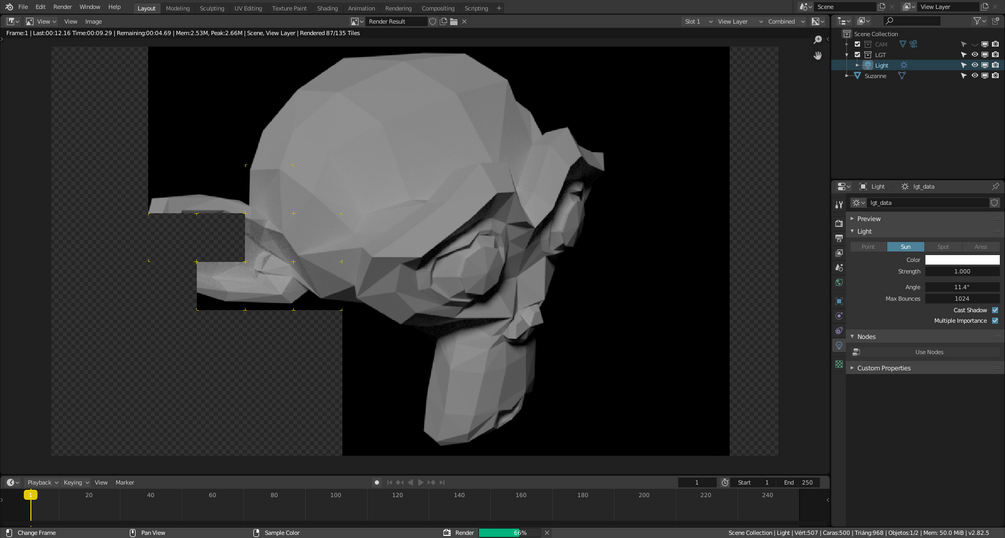Viewport: 1005px width, 538px height.
Task: Click open image folder icon
Action: point(454,21)
